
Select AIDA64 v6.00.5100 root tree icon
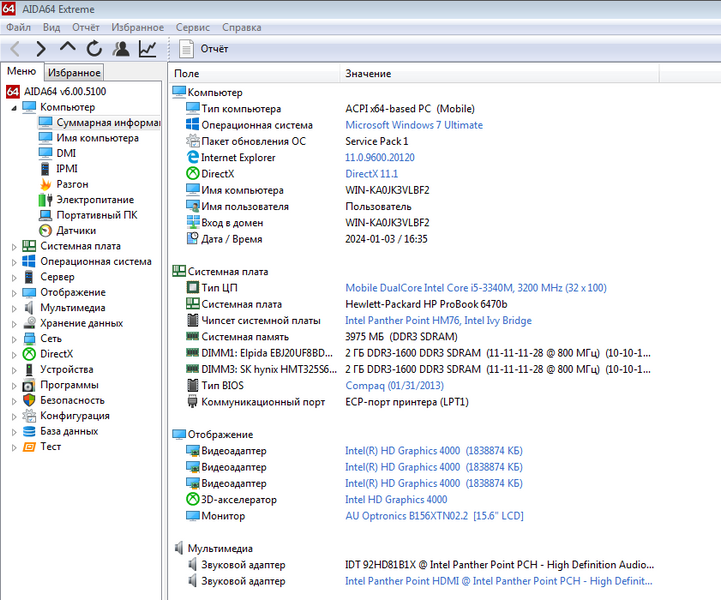tap(13, 91)
